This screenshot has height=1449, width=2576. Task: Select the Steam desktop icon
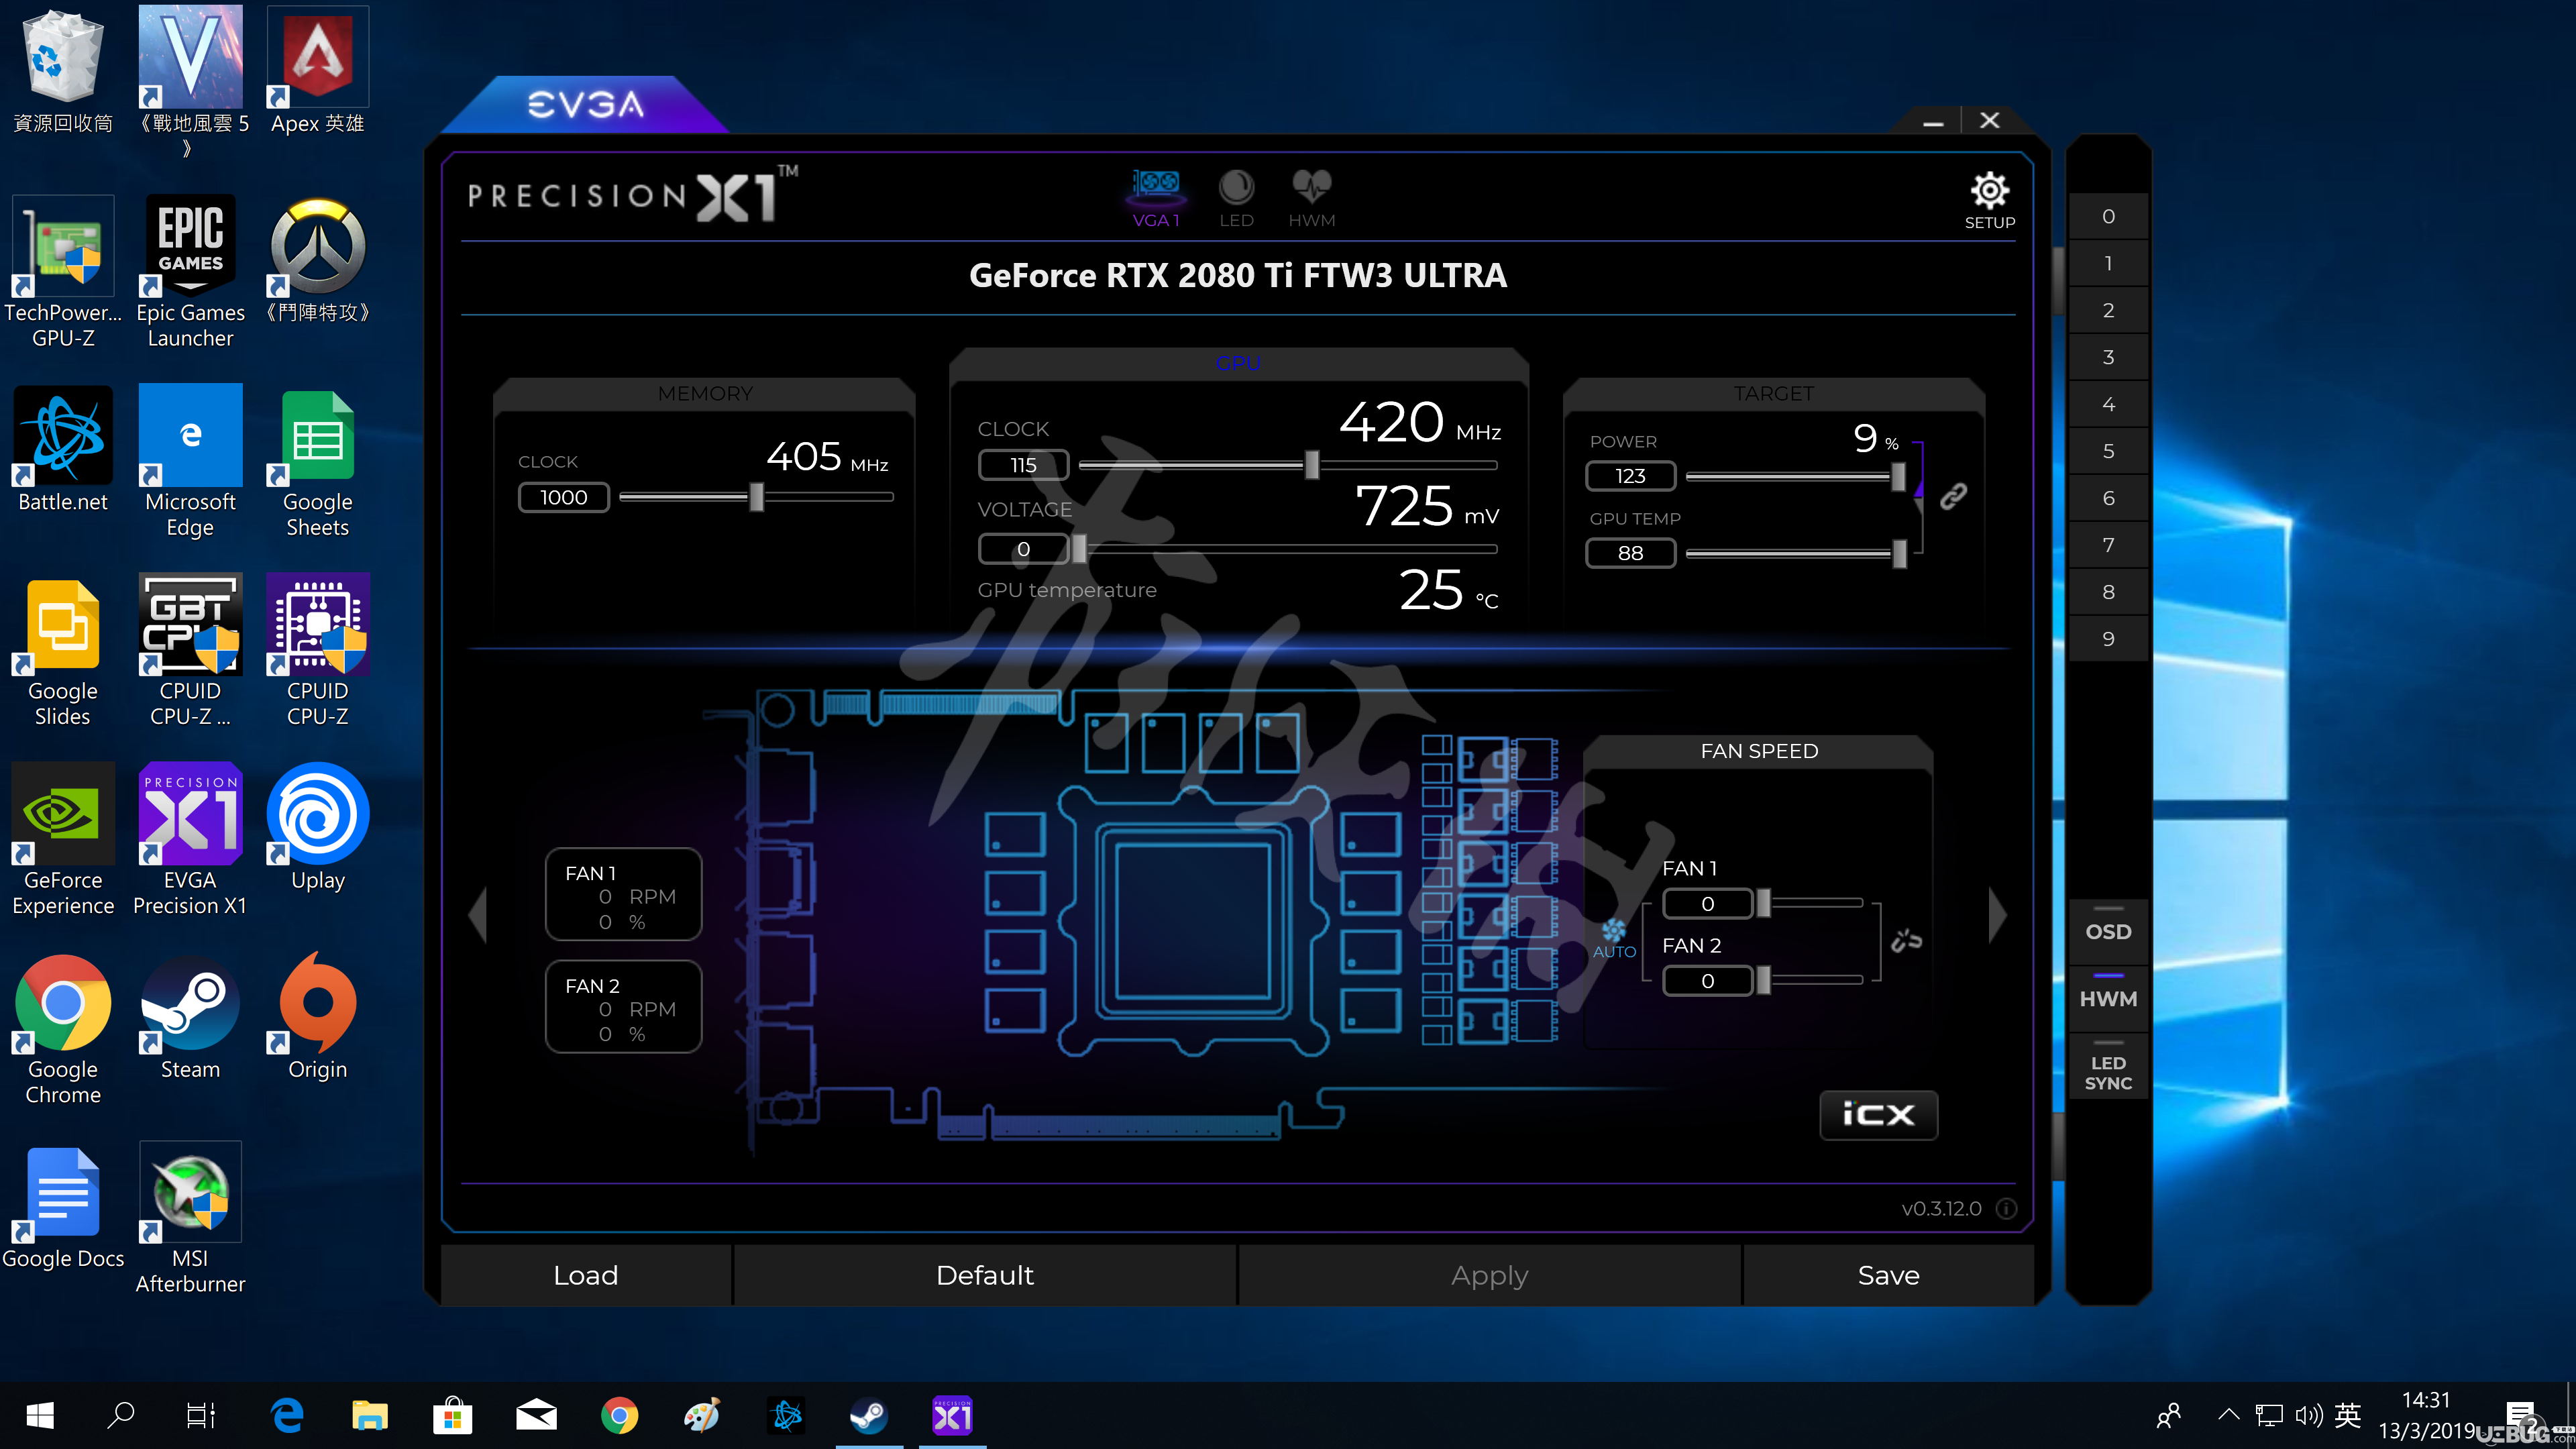pos(190,1017)
